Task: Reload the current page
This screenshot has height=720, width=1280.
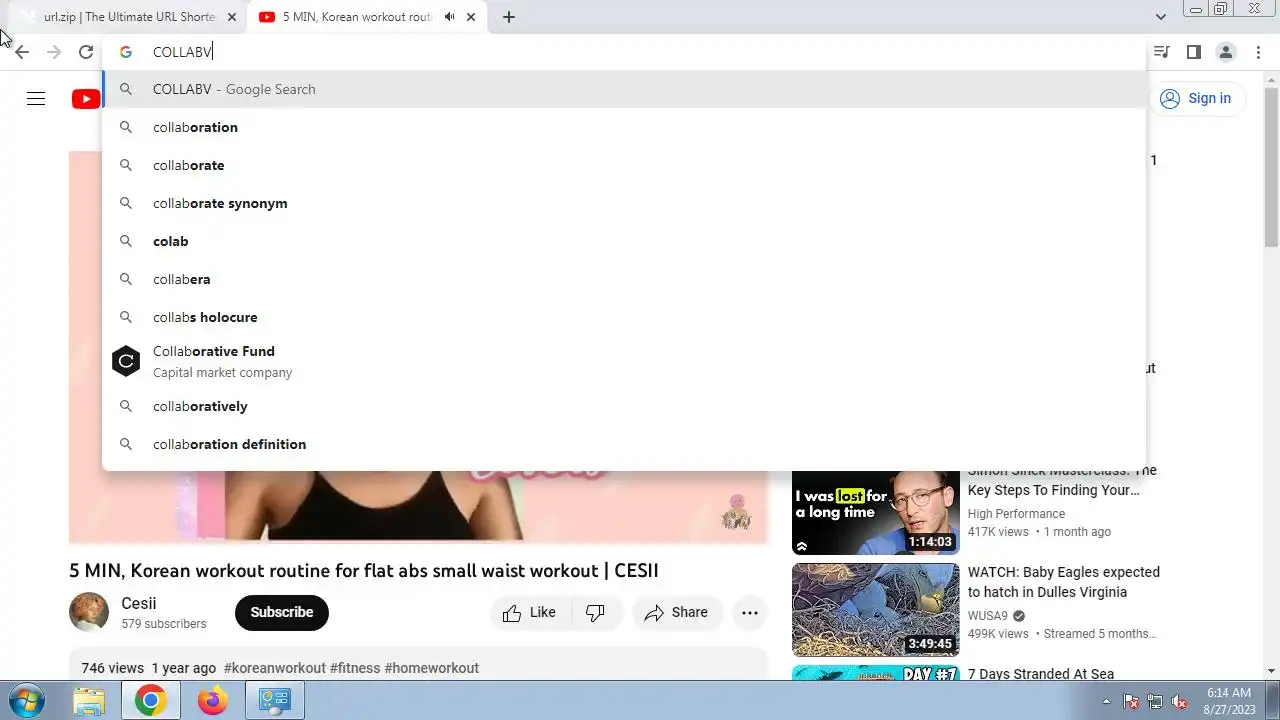Action: tap(86, 52)
